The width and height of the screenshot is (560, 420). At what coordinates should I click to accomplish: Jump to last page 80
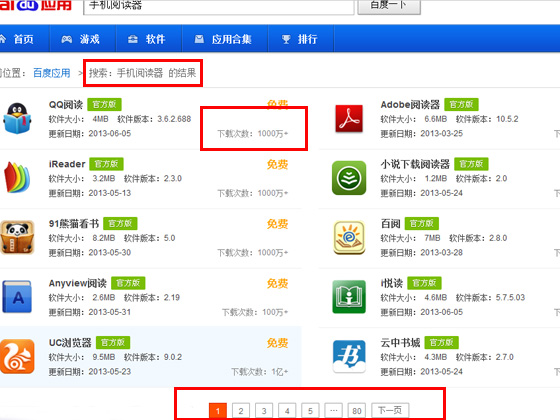coord(357,410)
